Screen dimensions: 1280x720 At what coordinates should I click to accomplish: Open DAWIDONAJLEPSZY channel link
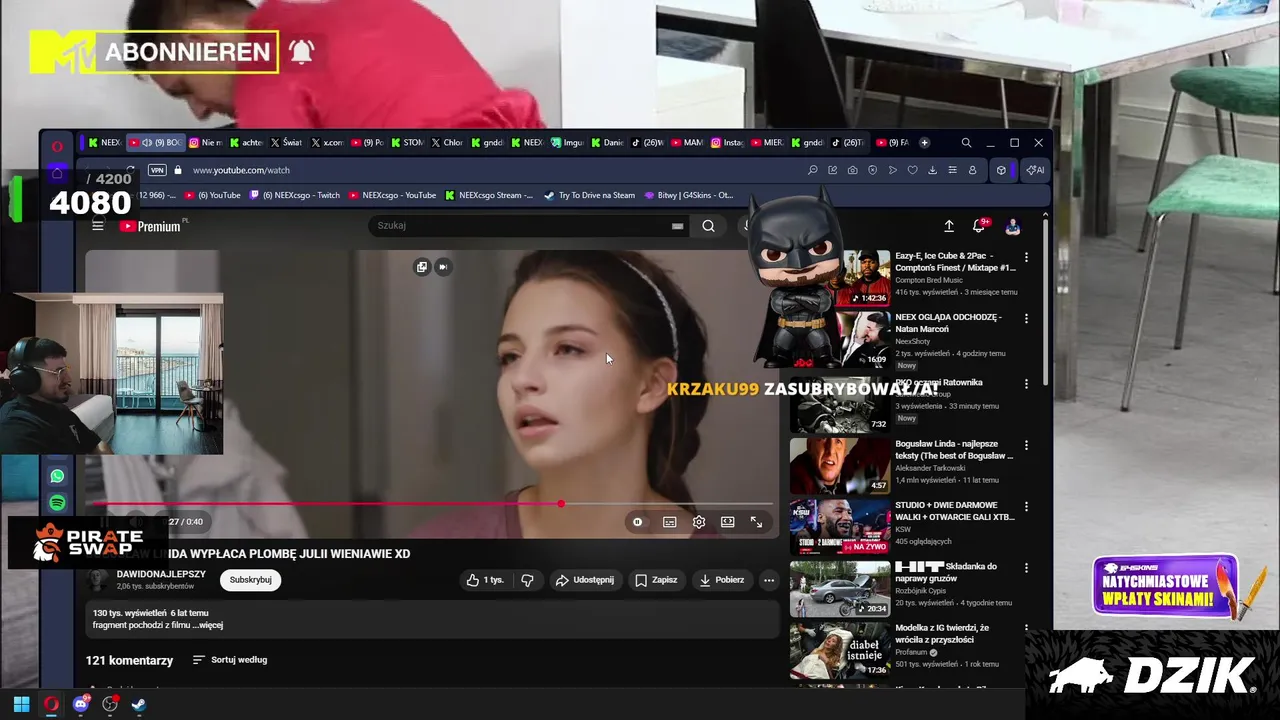(161, 574)
